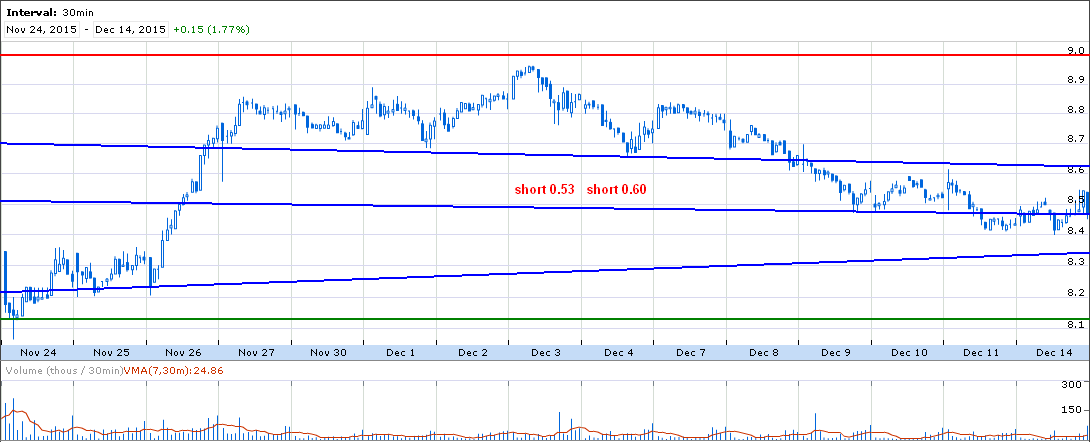
Task: Click the "short 0.53" annotation
Action: [x=544, y=190]
